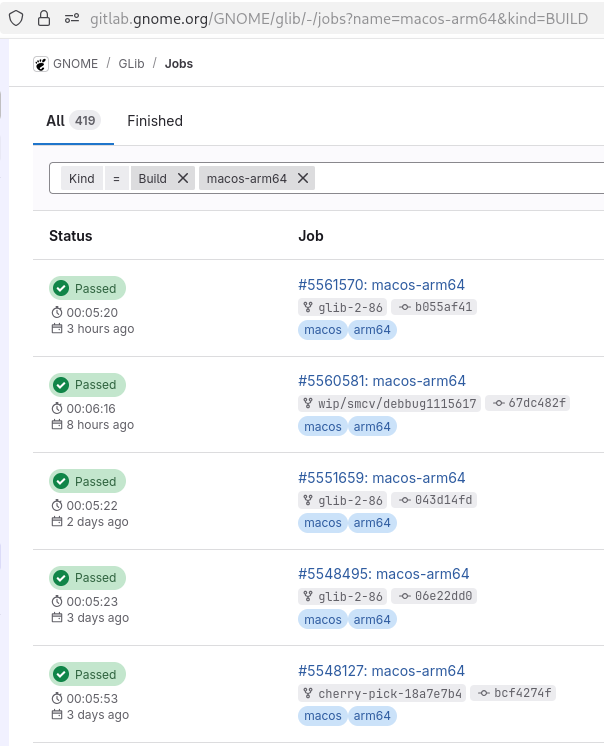Open the GLib breadcrumb link
This screenshot has height=746, width=604.
(x=131, y=64)
